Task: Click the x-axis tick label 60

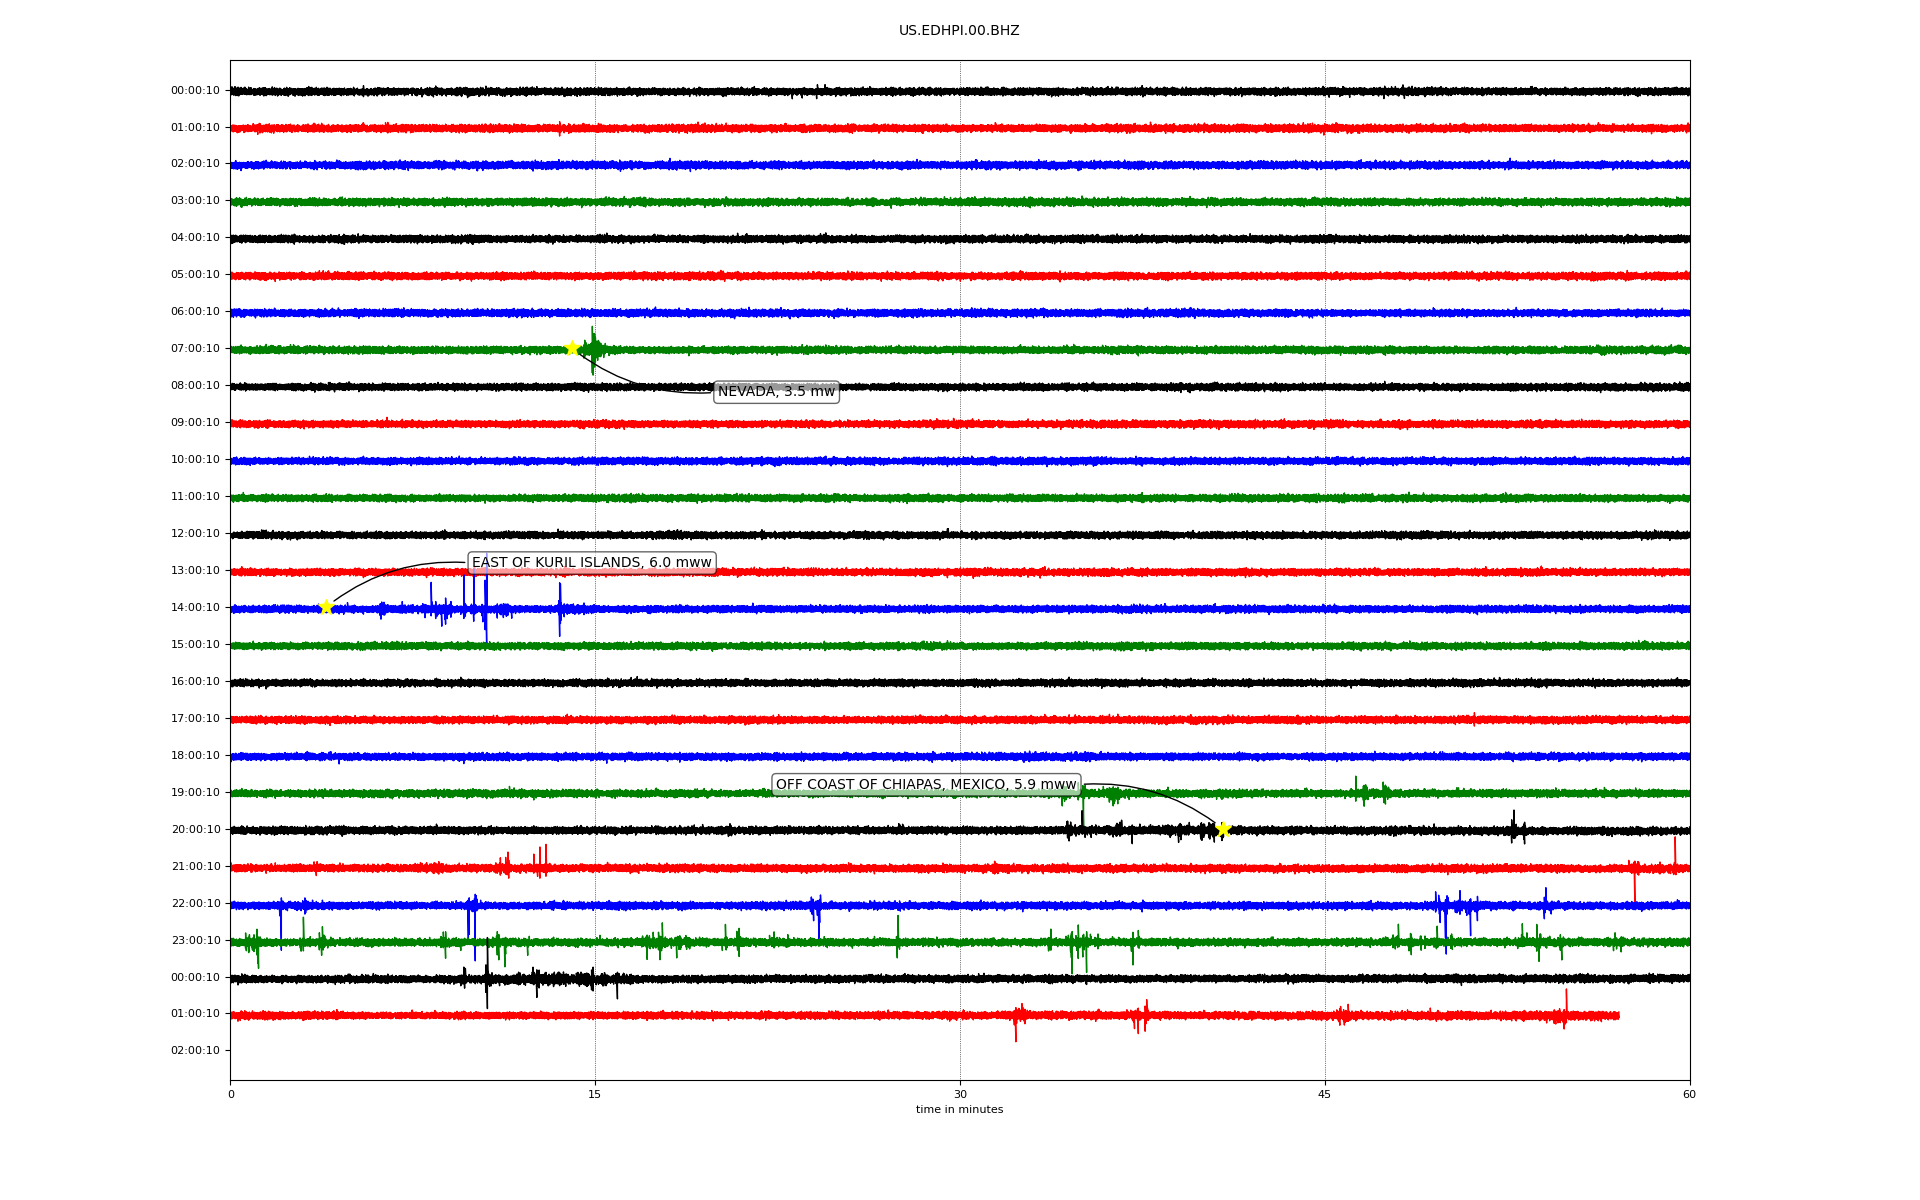Action: [x=1689, y=1094]
